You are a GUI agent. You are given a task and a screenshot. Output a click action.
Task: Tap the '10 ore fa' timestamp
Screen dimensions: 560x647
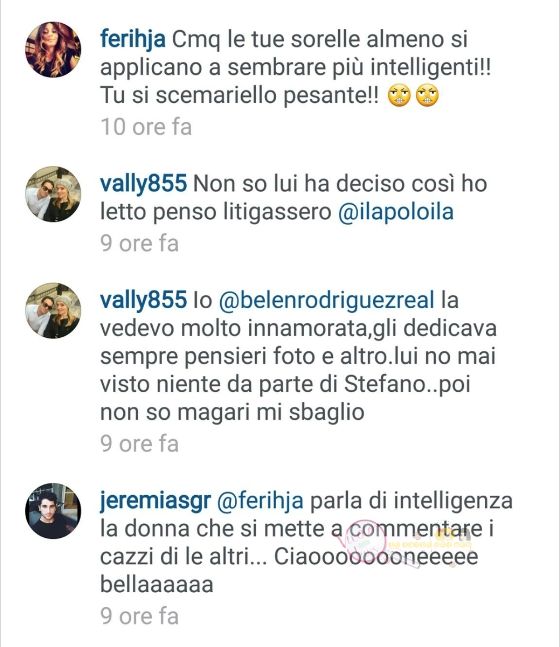coord(146,127)
